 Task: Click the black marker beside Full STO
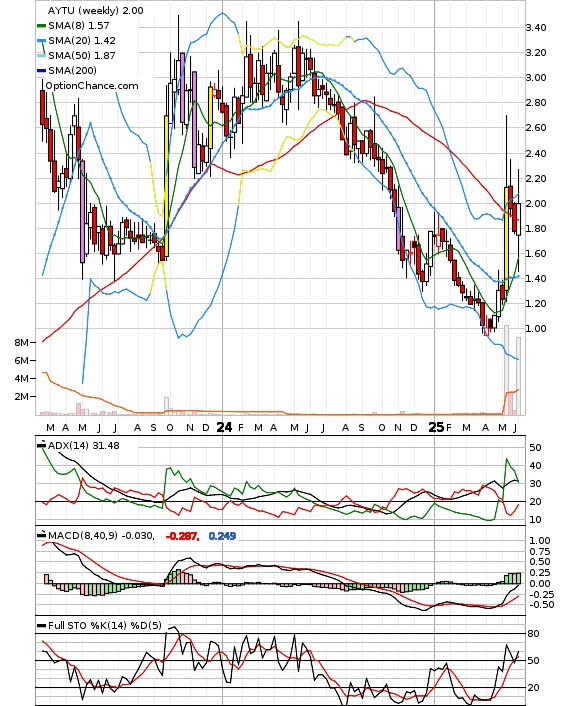point(41,626)
